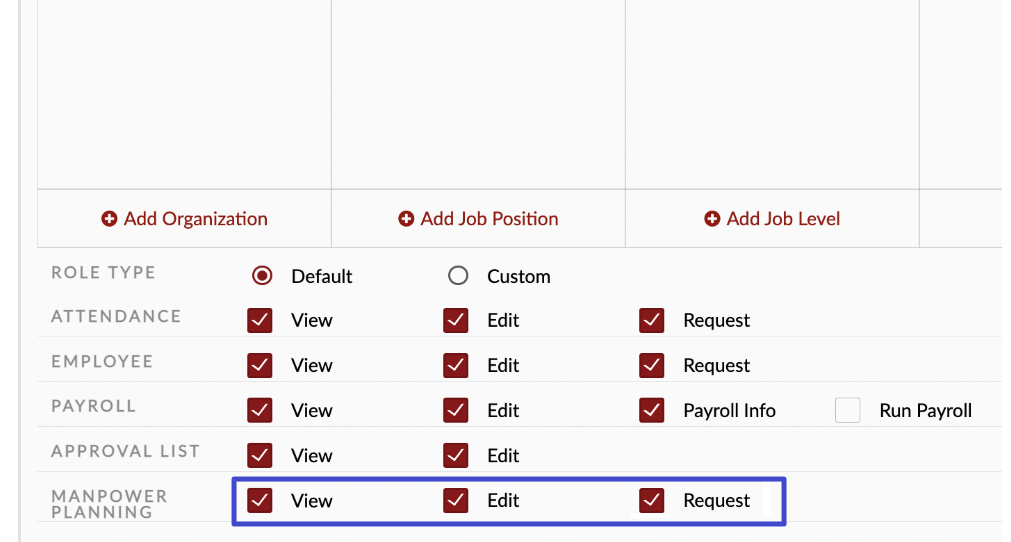Select the Custom role type
Viewport: 1011px width, 542px height.
458,276
